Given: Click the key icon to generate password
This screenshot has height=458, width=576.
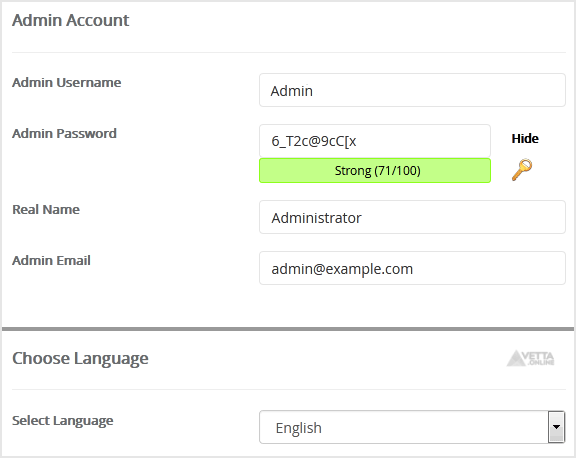Looking at the screenshot, I should 522,170.
